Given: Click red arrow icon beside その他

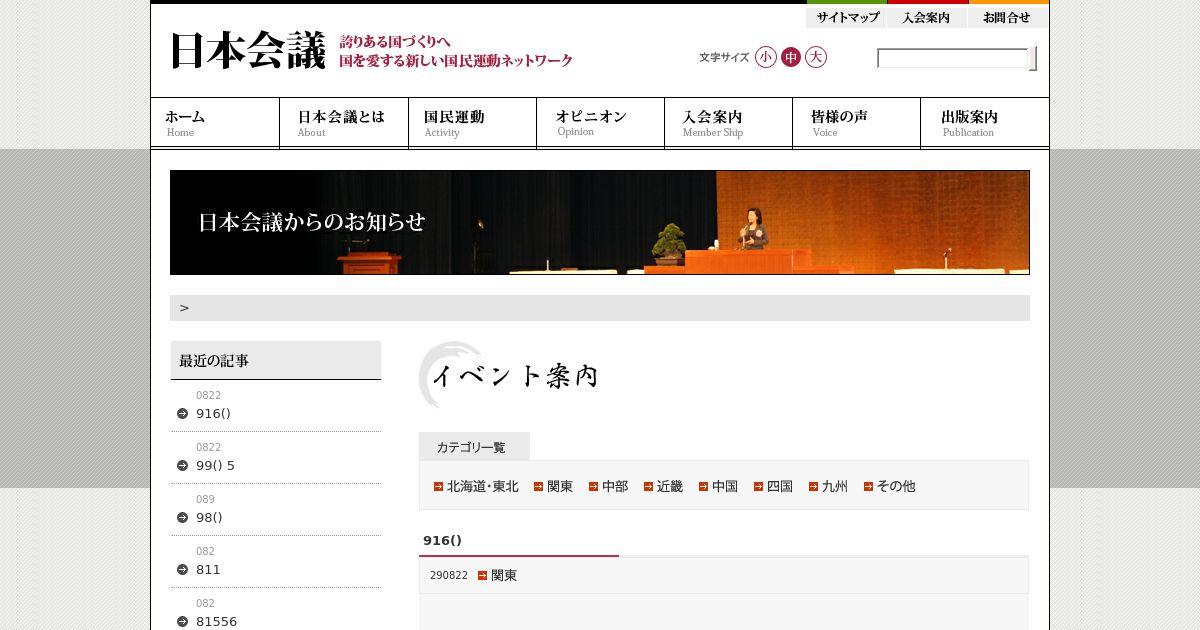Looking at the screenshot, I should point(868,487).
